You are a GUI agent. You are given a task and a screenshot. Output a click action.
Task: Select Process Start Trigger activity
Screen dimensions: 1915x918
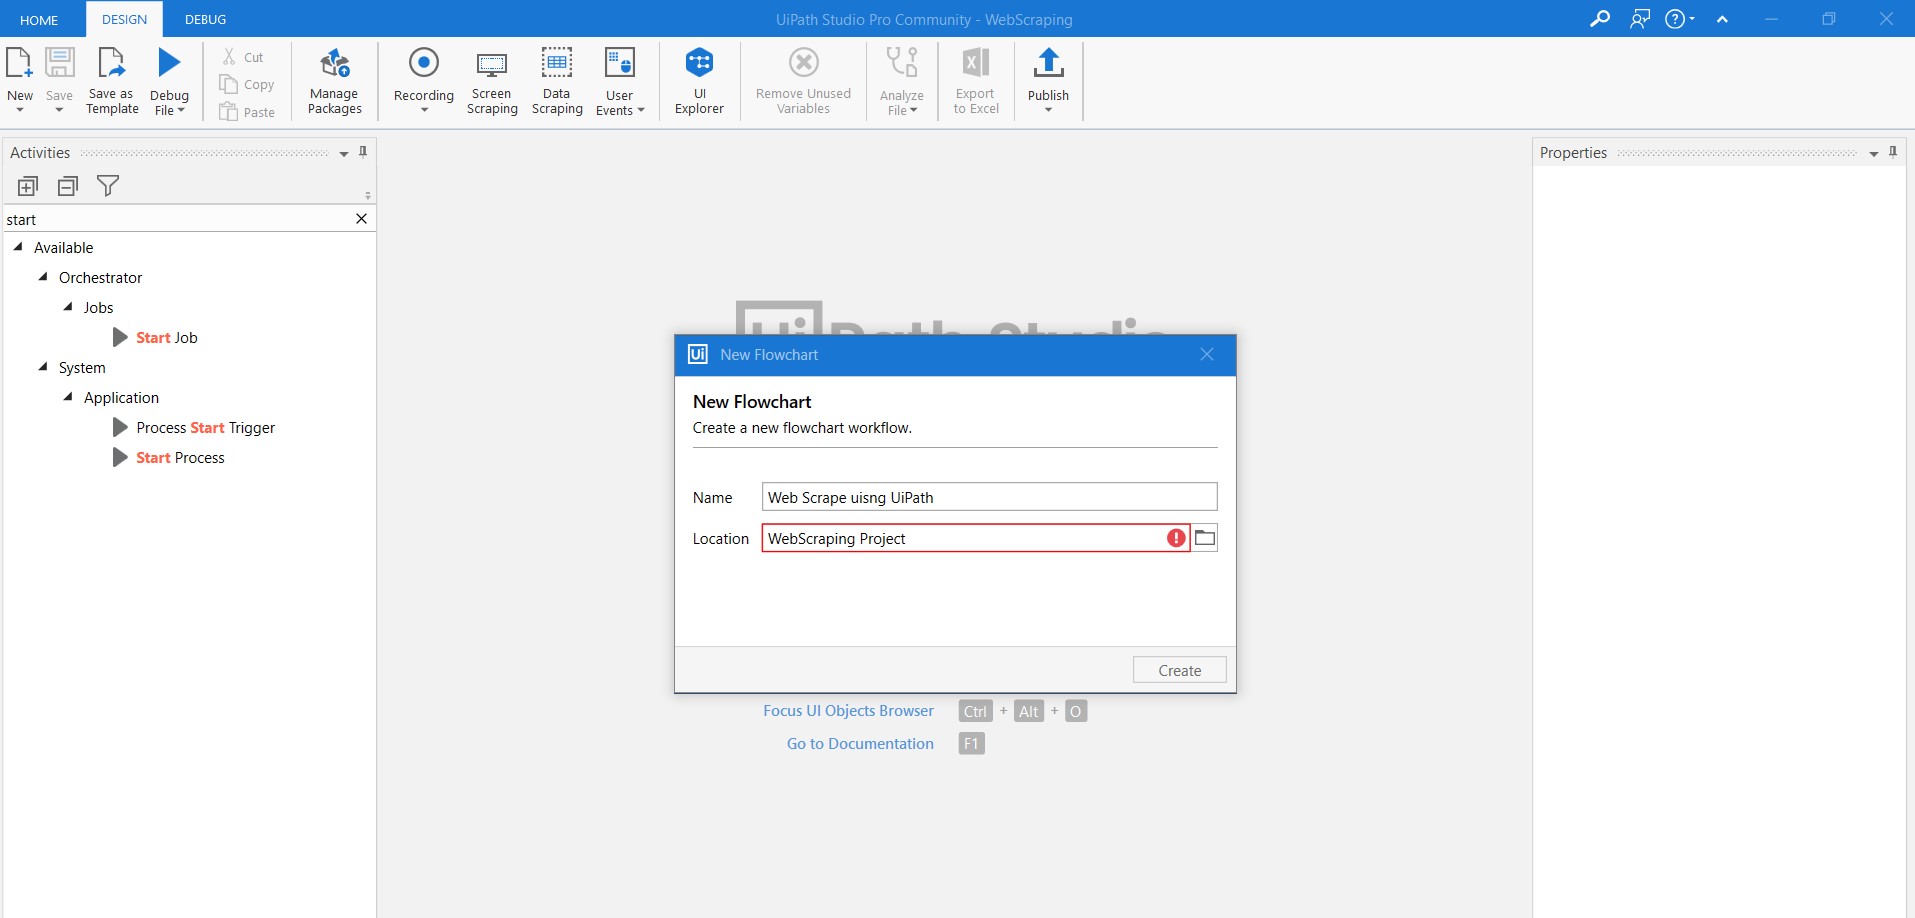[194, 427]
